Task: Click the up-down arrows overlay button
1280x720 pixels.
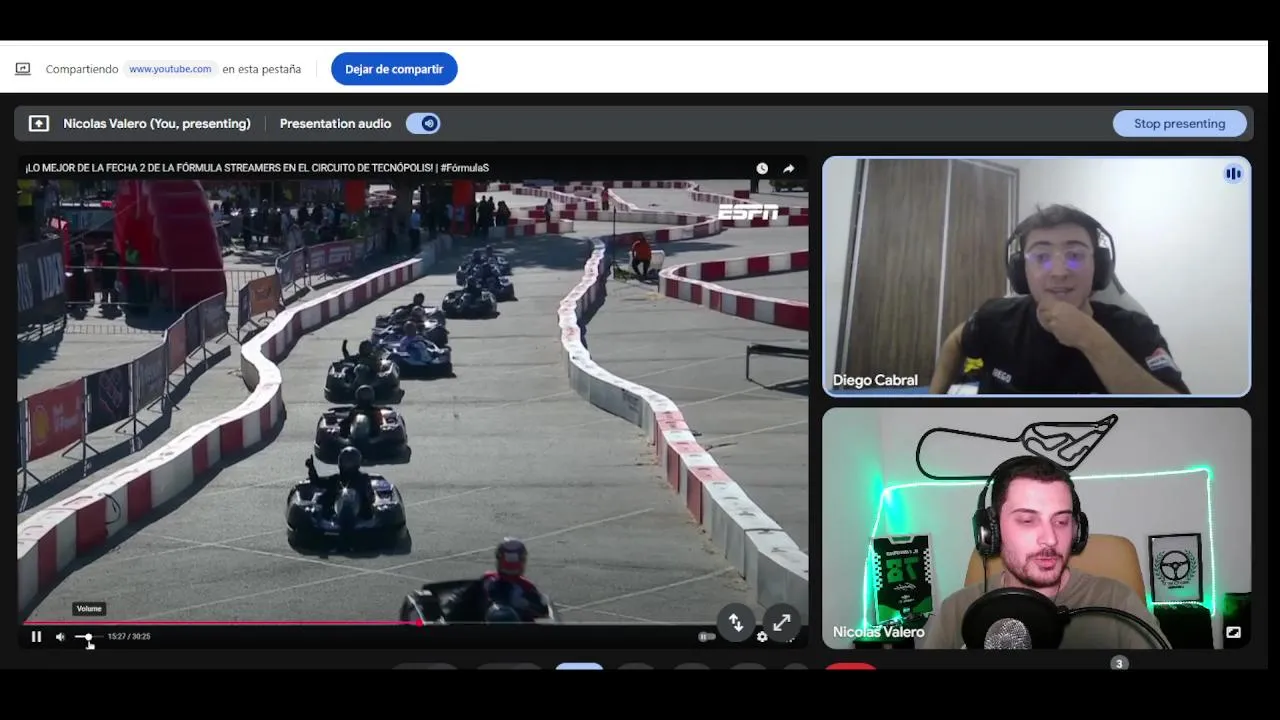Action: (x=736, y=623)
